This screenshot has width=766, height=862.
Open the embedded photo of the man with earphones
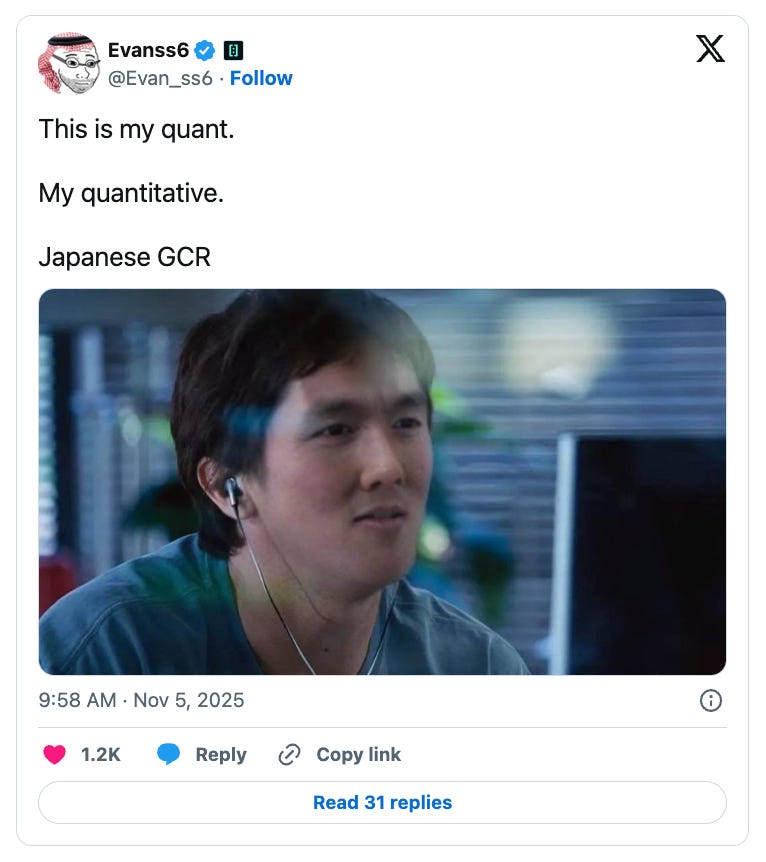click(382, 482)
